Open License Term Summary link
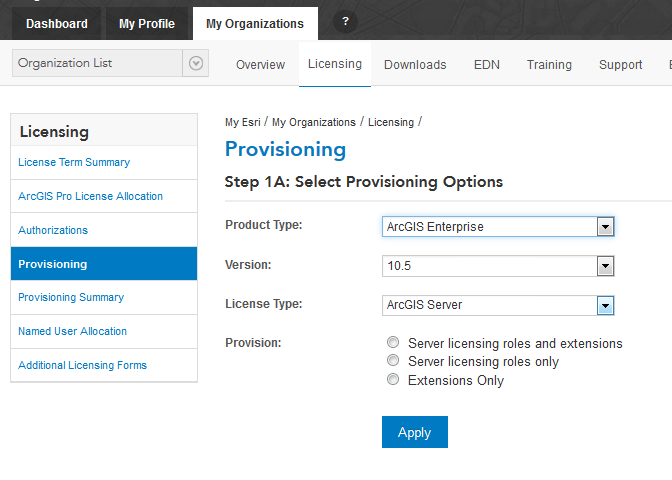 [74, 162]
